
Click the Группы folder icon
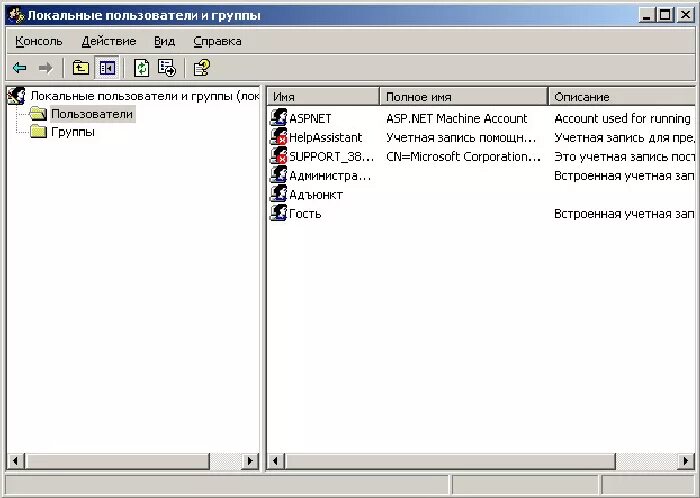point(38,132)
